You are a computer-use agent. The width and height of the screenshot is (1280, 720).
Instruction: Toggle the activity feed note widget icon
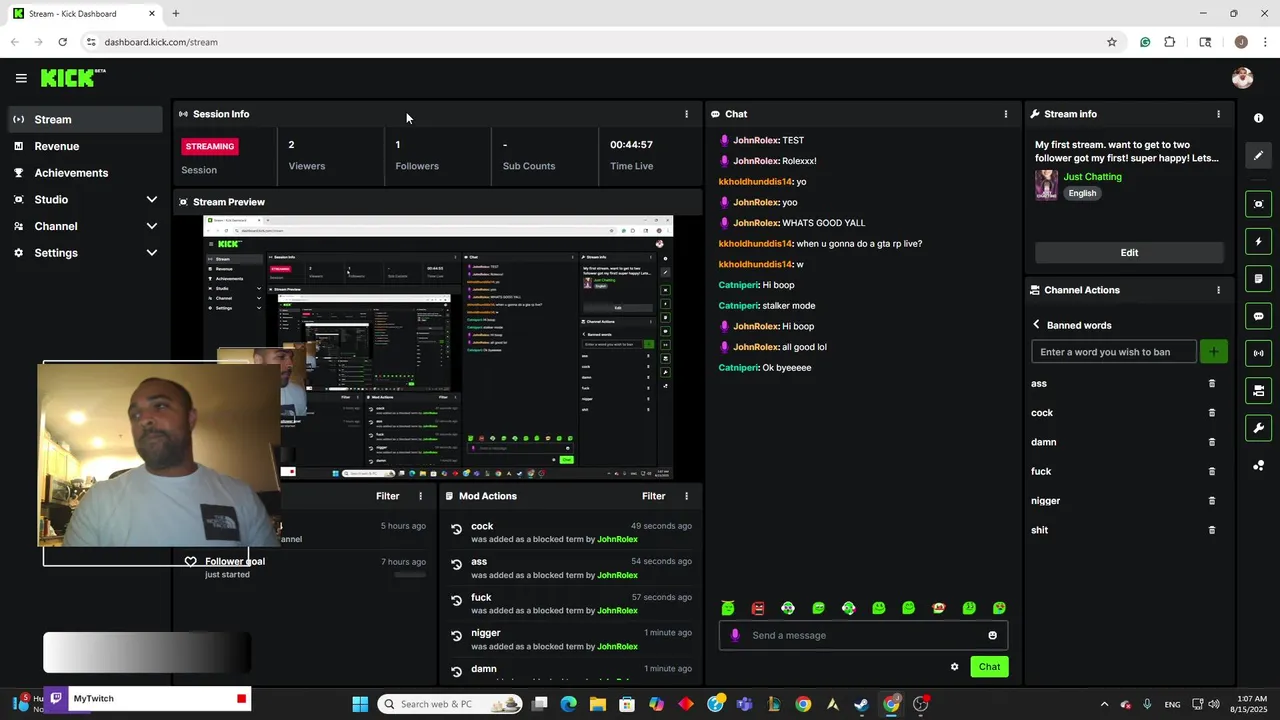coord(1258,278)
